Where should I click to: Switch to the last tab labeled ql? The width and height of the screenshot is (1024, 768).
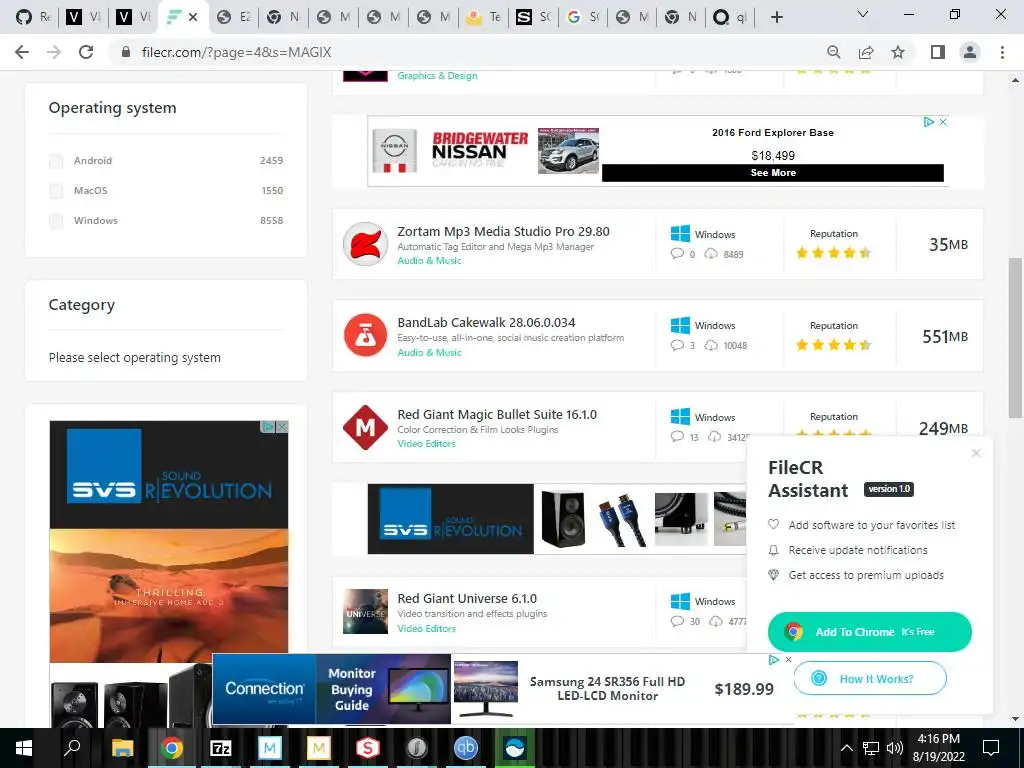pyautogui.click(x=730, y=17)
